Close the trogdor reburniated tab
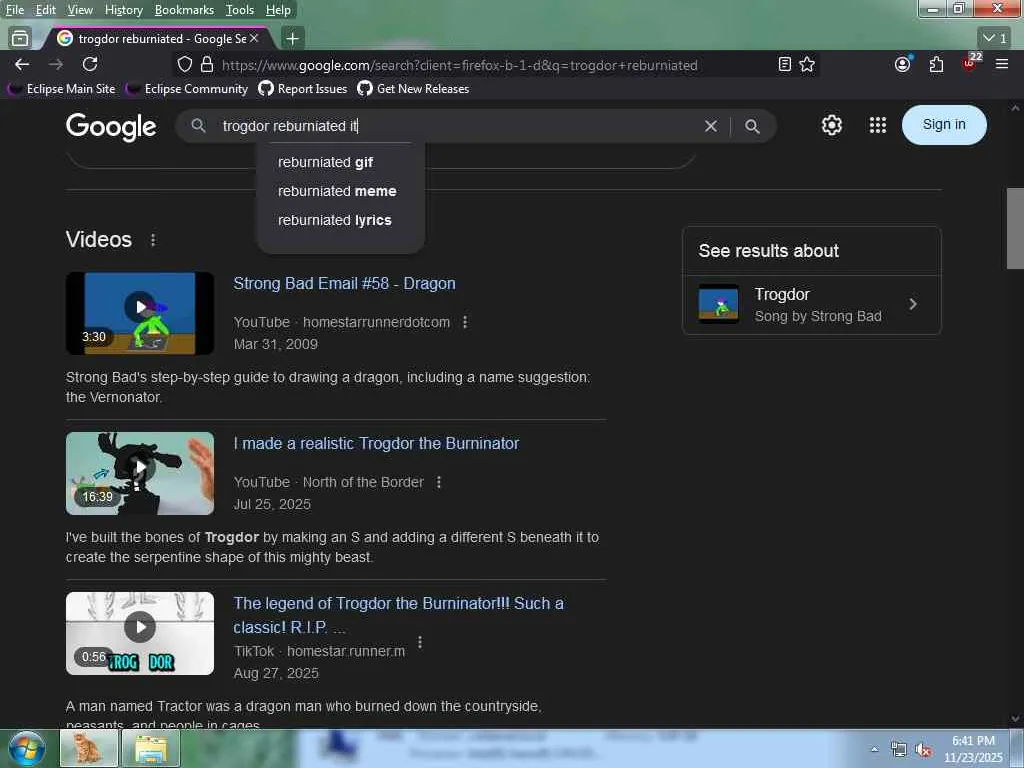 255,39
